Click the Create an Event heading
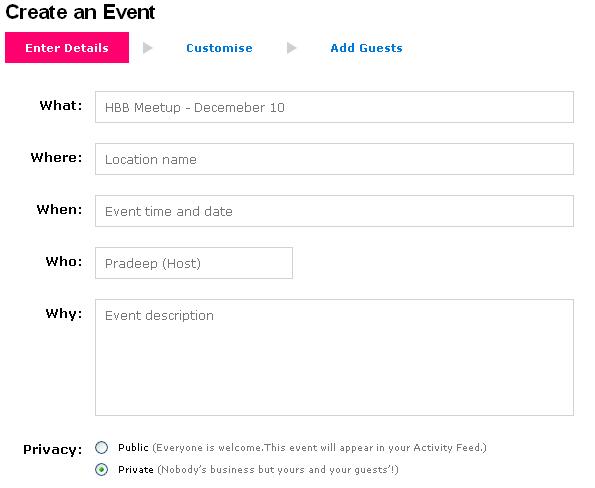Screen dimensions: 595x488 (80, 12)
